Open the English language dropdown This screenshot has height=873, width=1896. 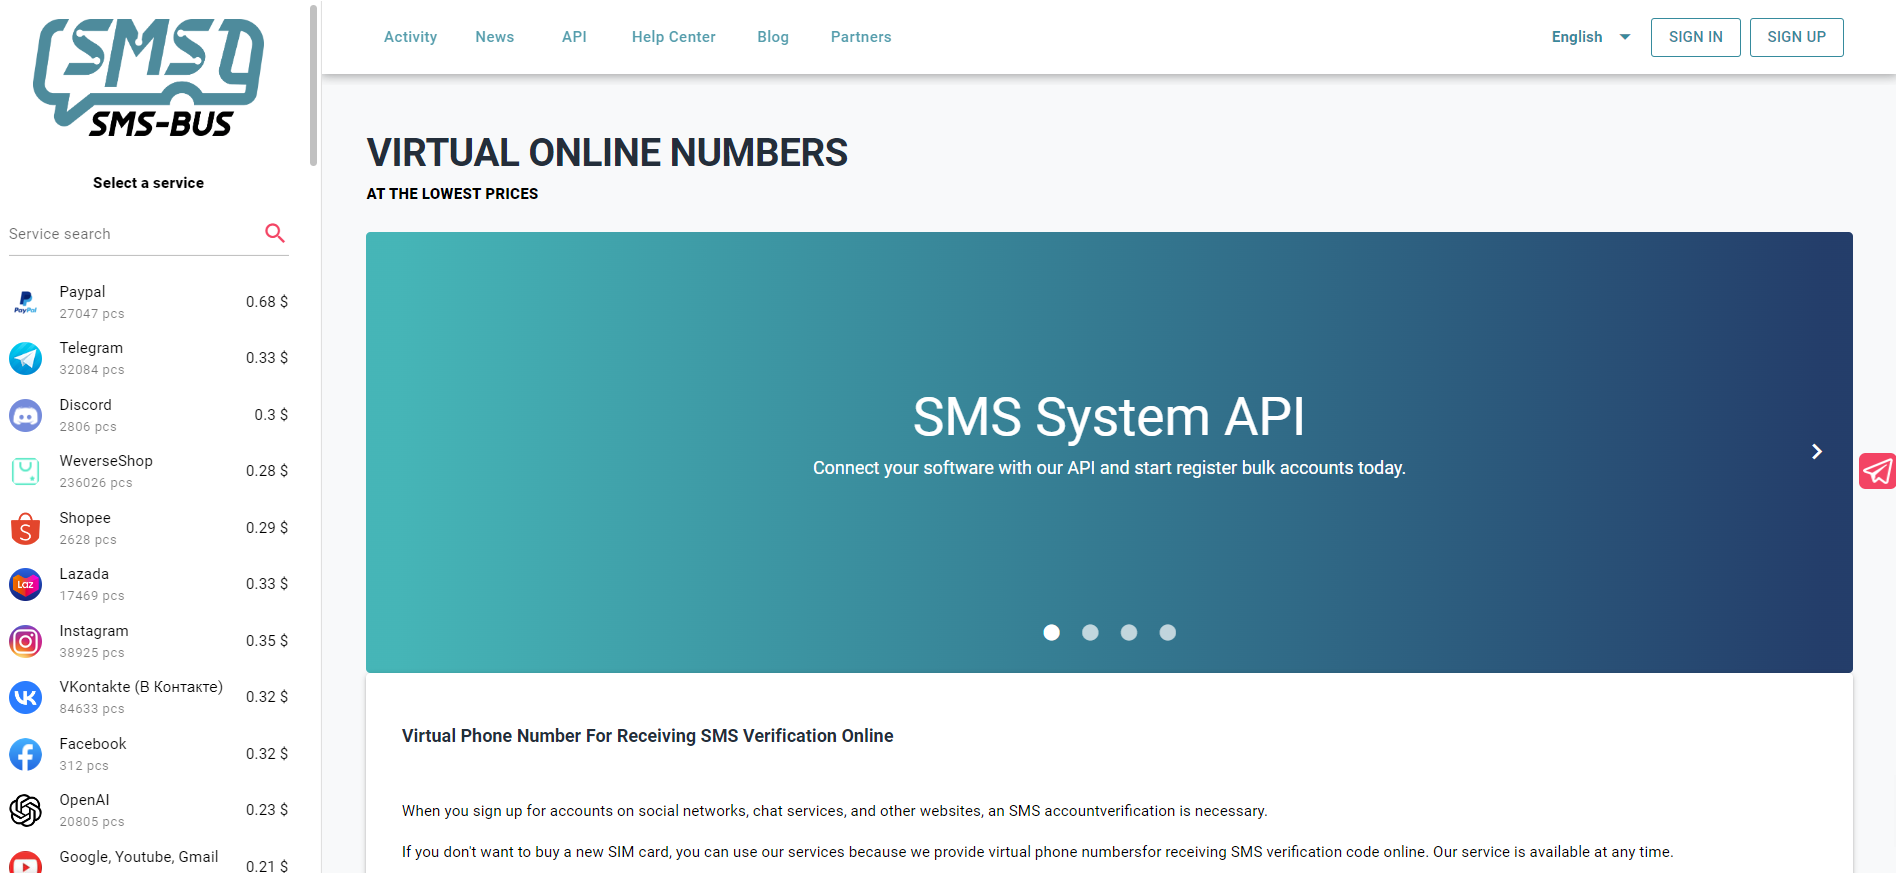1590,37
